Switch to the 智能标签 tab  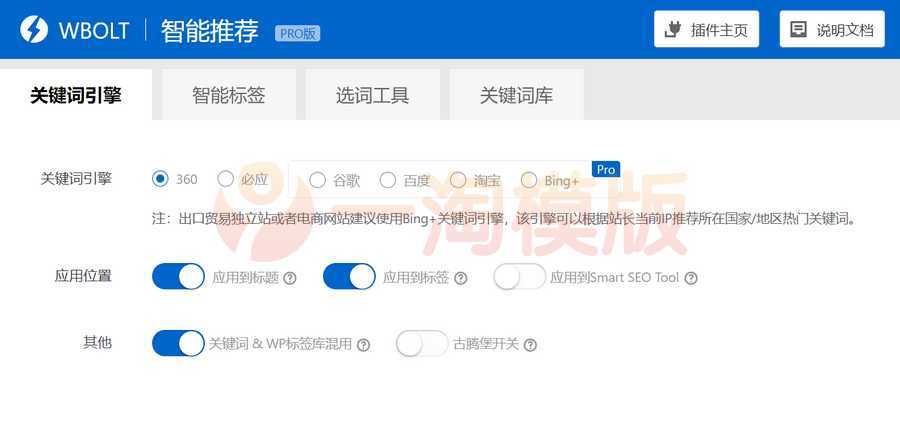229,95
